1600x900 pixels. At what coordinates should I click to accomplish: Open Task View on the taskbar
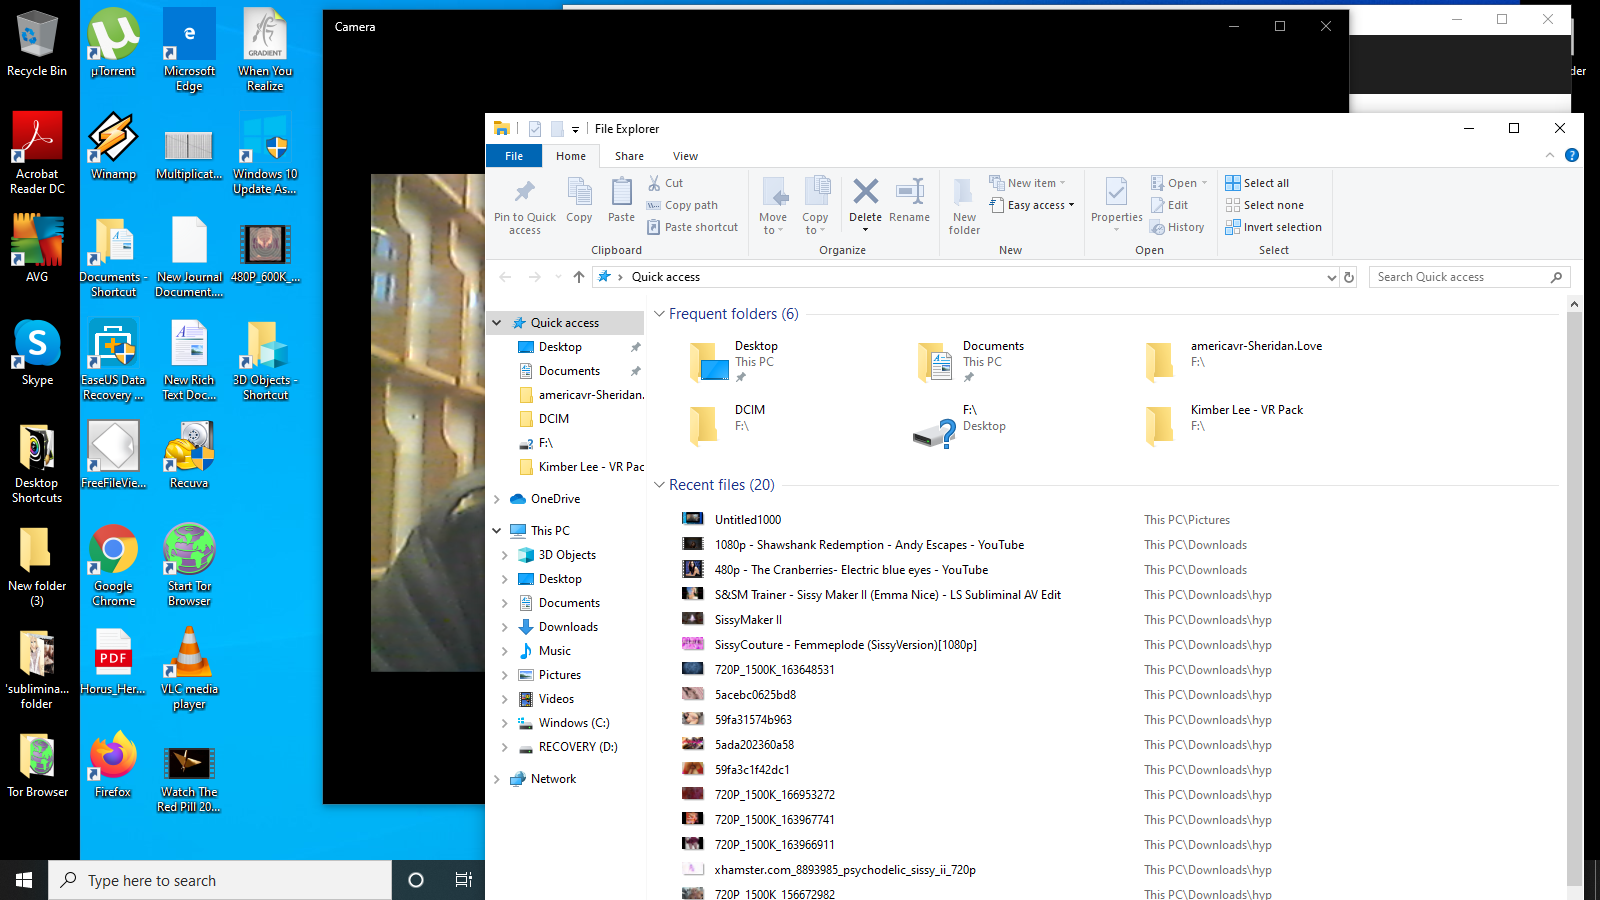pos(463,880)
